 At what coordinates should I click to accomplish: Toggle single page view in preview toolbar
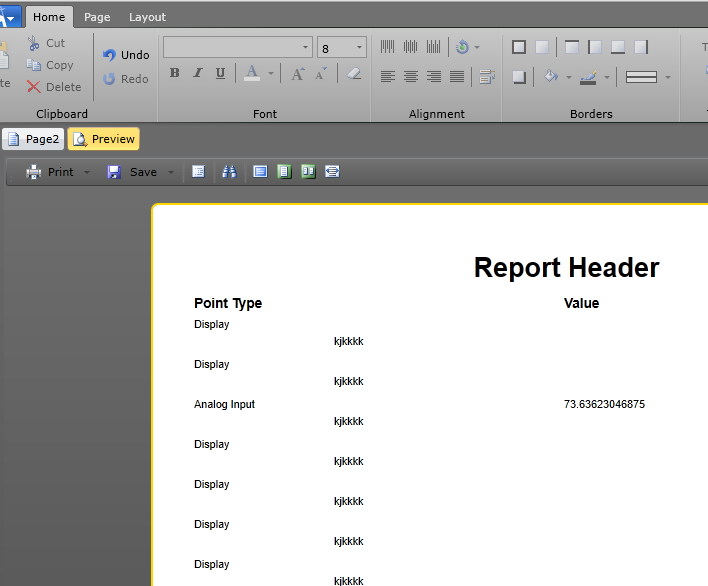pos(284,172)
